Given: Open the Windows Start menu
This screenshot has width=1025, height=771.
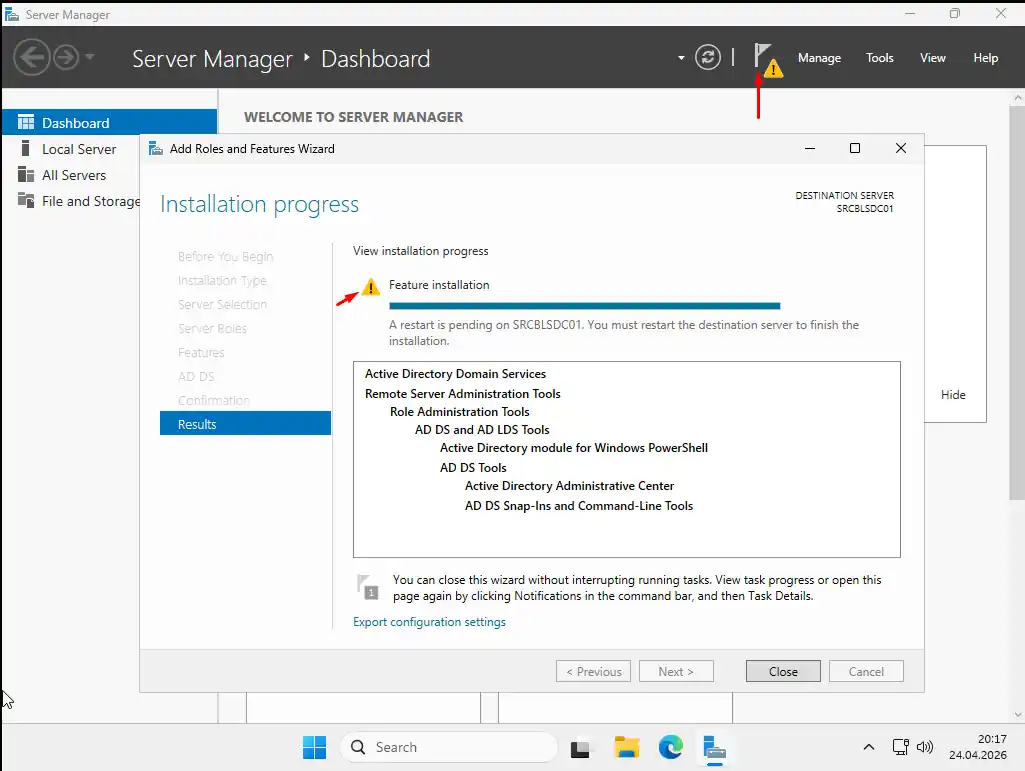Looking at the screenshot, I should tap(314, 747).
